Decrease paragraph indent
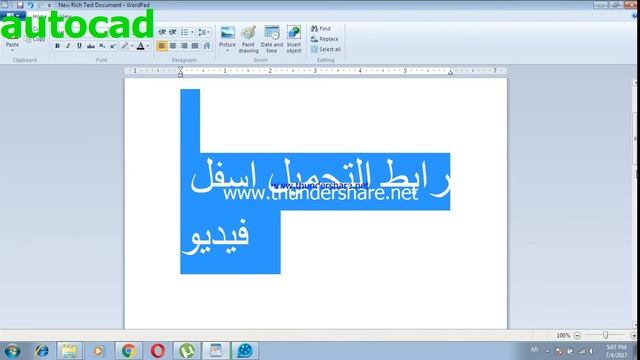Image resolution: width=640 pixels, height=360 pixels. (162, 32)
